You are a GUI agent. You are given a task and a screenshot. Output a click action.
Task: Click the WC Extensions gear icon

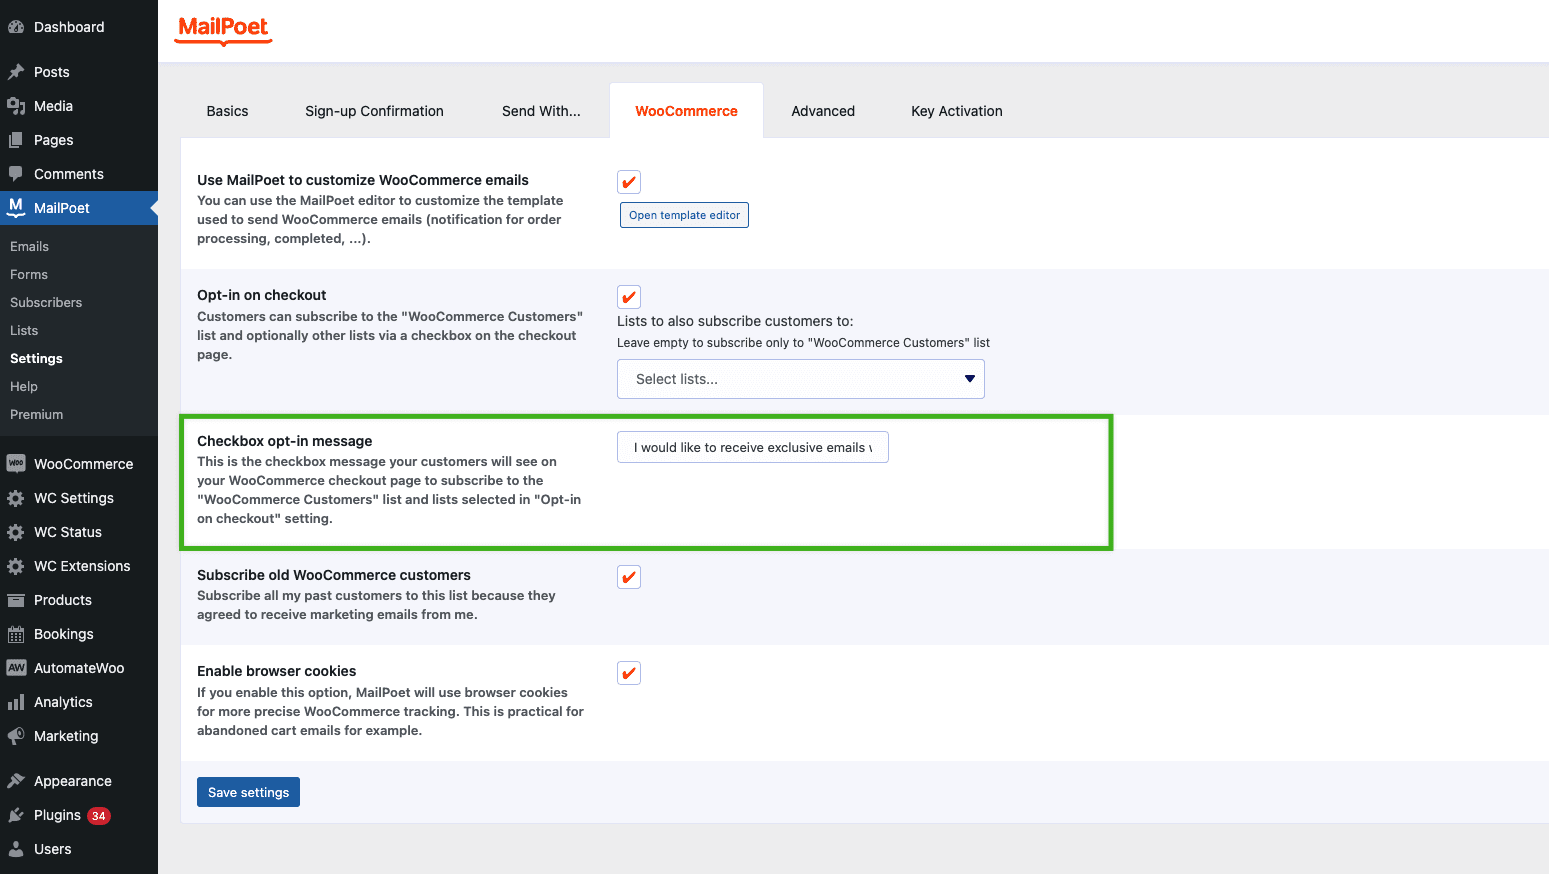pyautogui.click(x=16, y=566)
